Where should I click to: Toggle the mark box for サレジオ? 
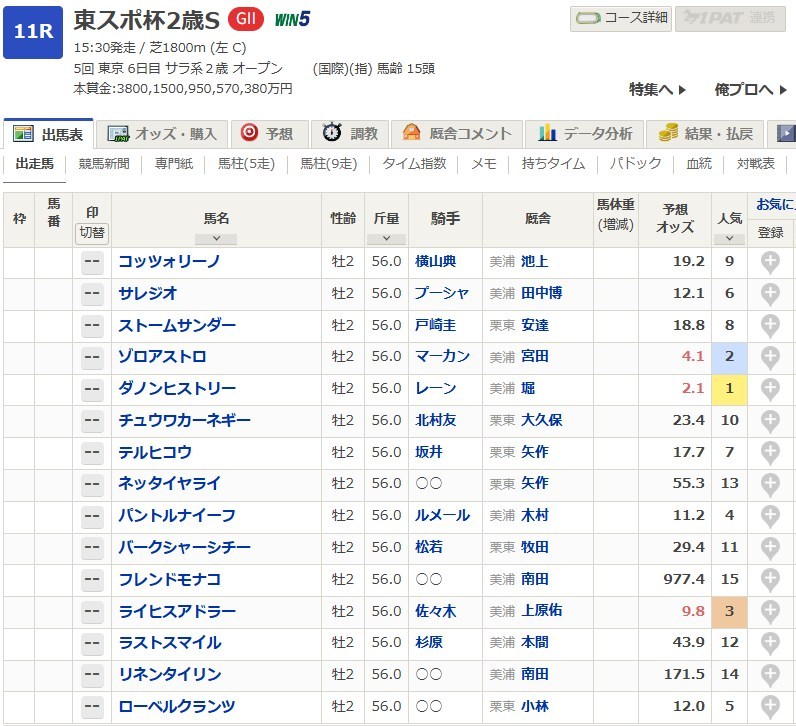[92, 294]
